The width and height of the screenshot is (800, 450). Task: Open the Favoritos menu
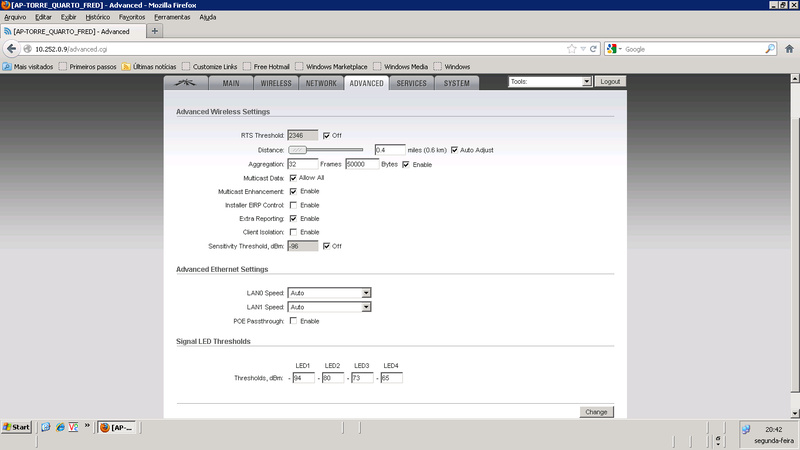click(132, 17)
